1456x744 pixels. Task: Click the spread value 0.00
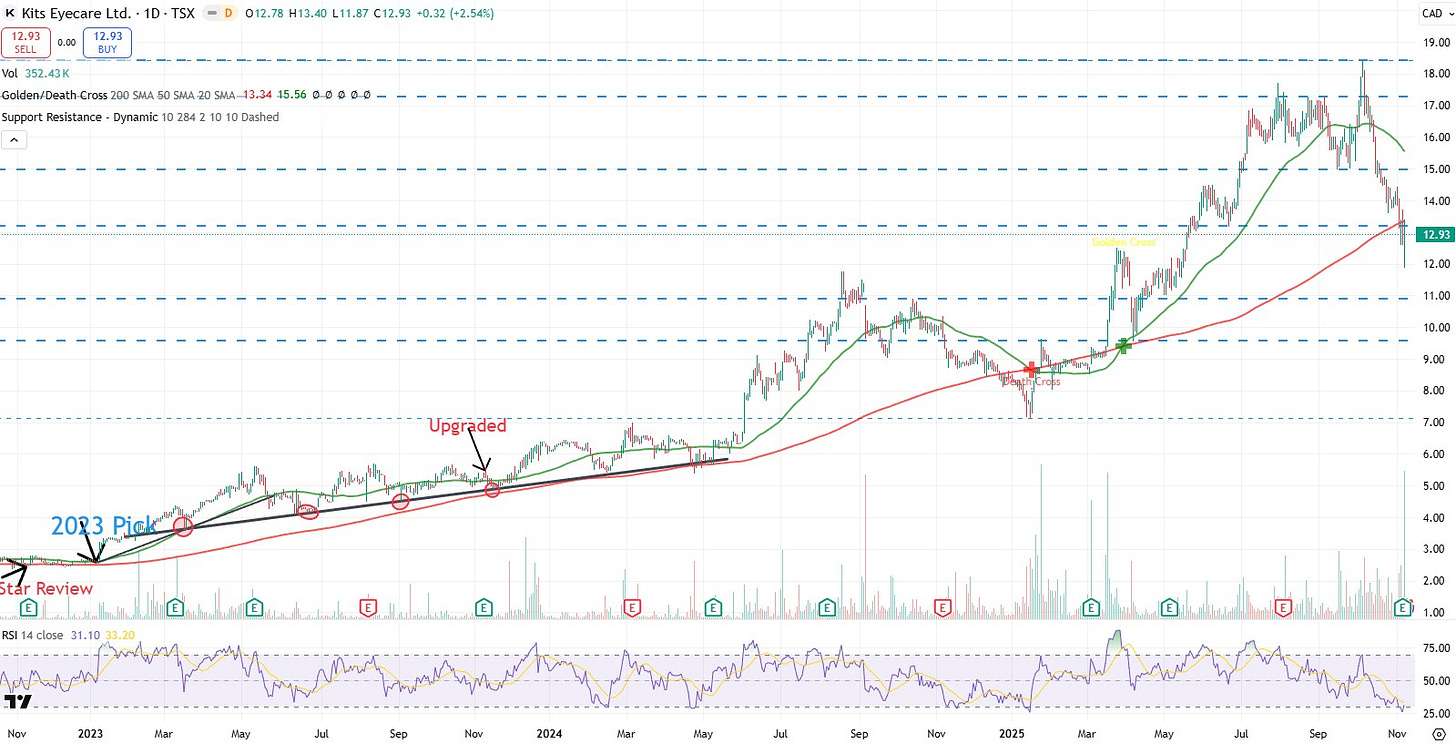[66, 43]
